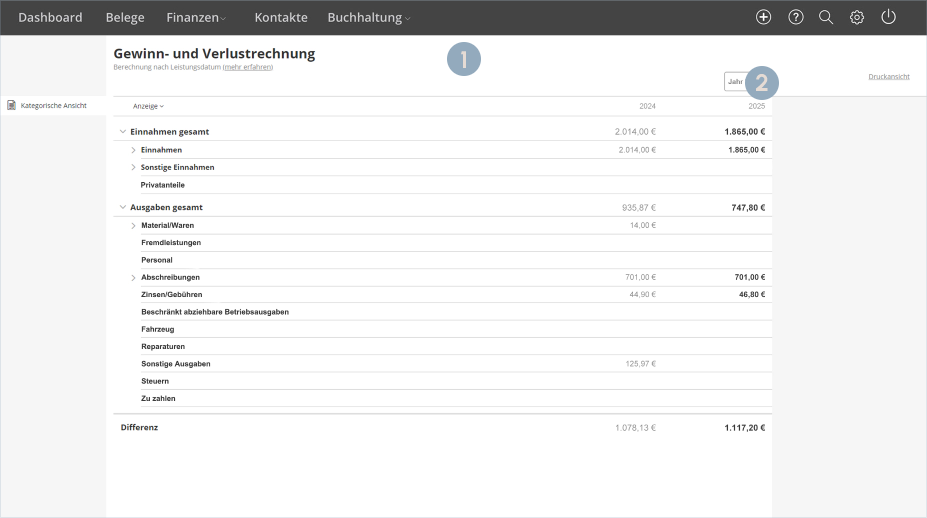The width and height of the screenshot is (927, 518).
Task: Click the Gewinn- und Verlustrechnung heading
Action: point(214,54)
